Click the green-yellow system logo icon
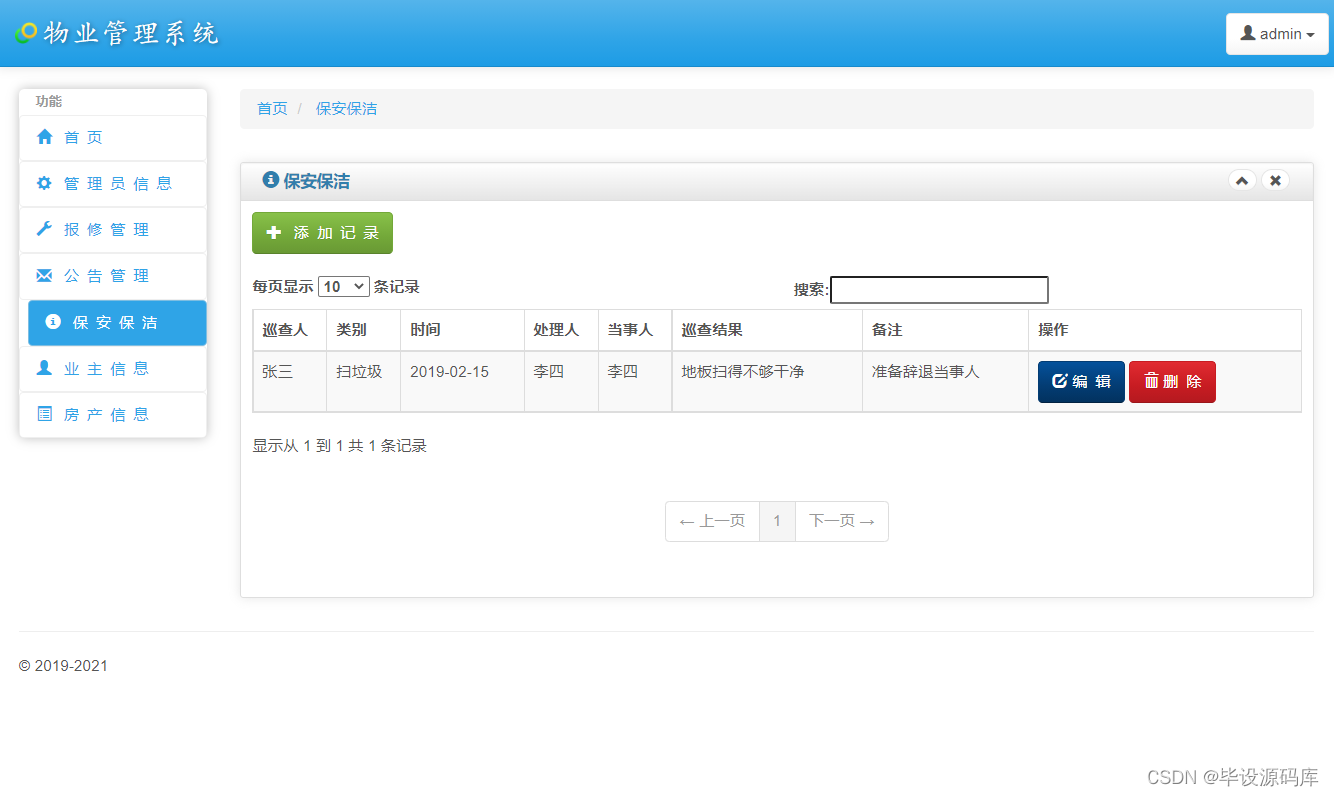 (x=27, y=33)
